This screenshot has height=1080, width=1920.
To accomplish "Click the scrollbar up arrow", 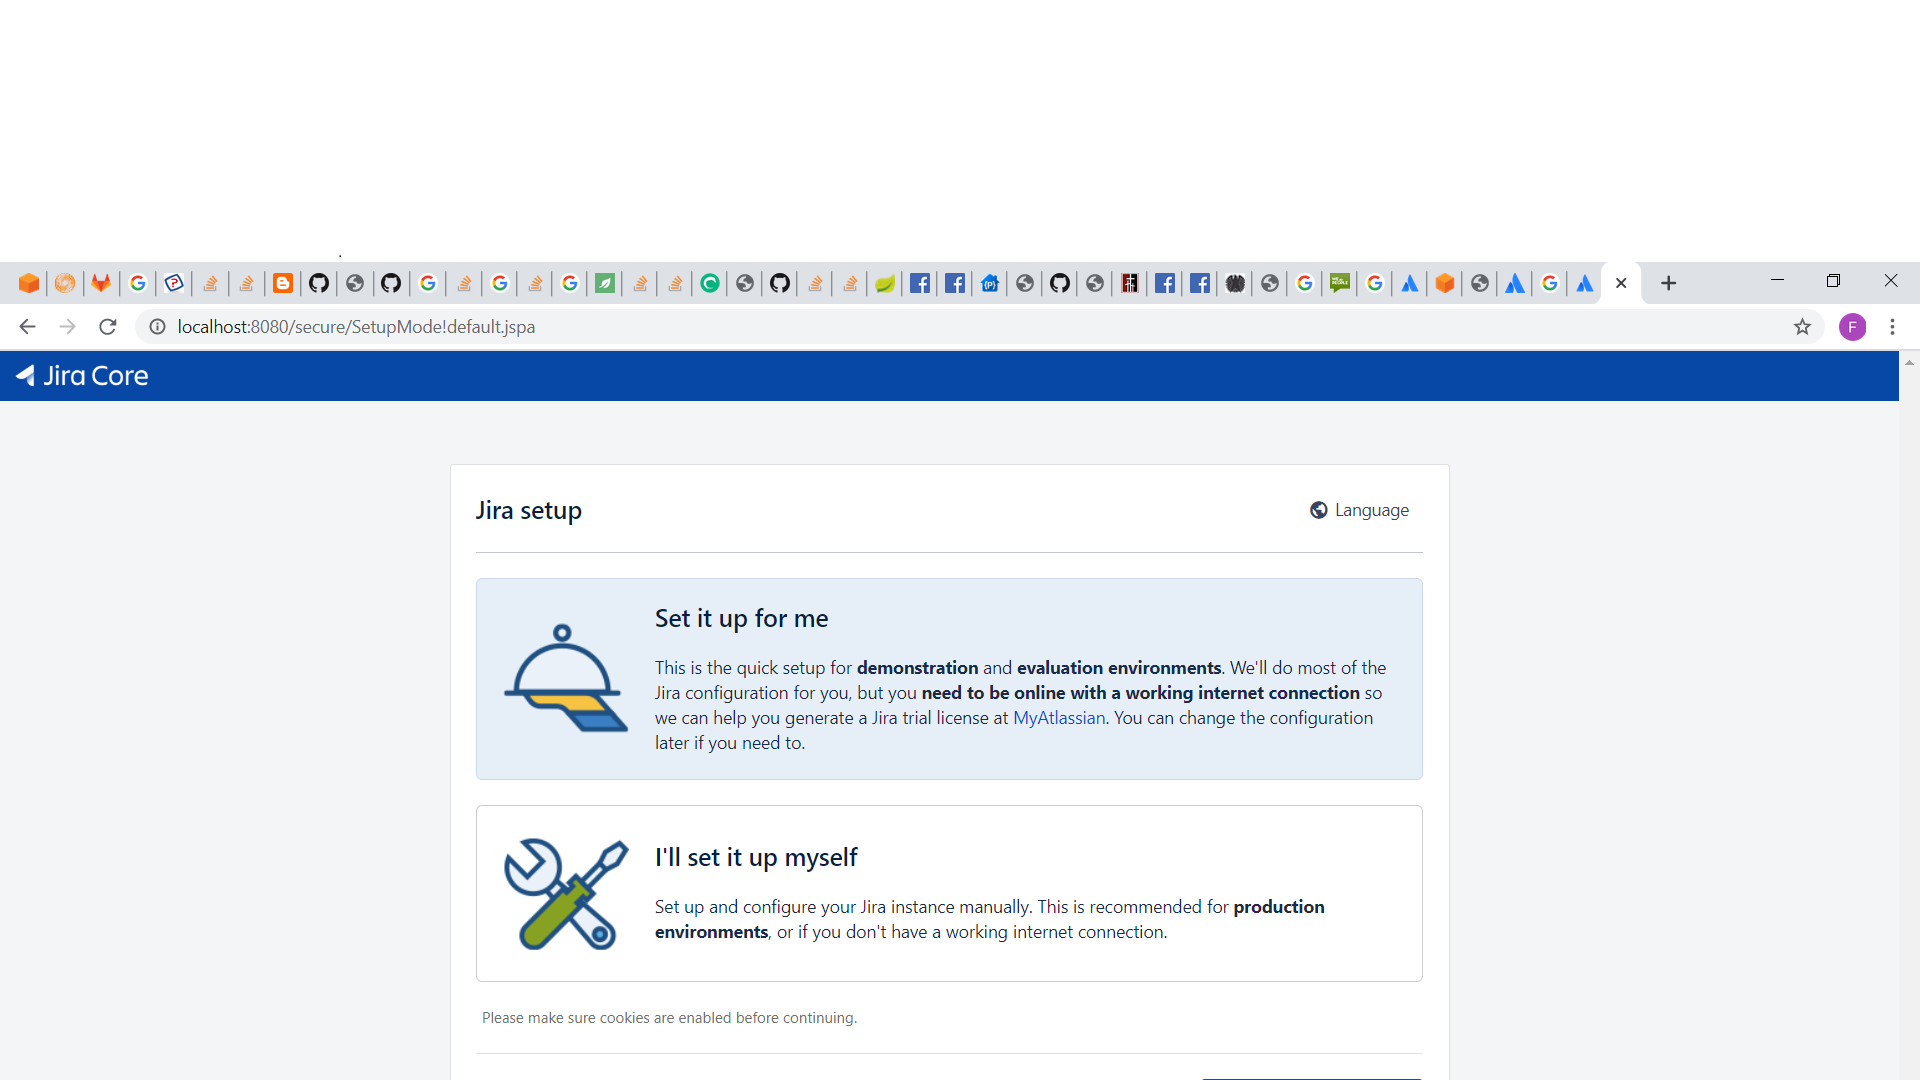I will (x=1909, y=363).
